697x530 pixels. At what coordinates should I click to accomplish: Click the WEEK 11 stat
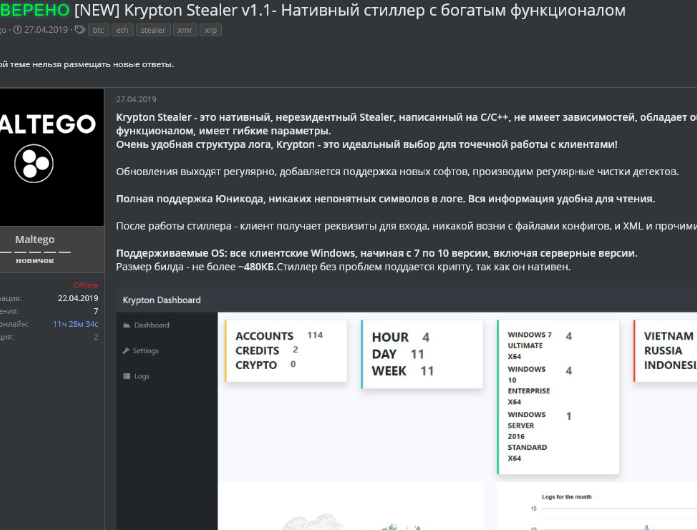tap(403, 371)
